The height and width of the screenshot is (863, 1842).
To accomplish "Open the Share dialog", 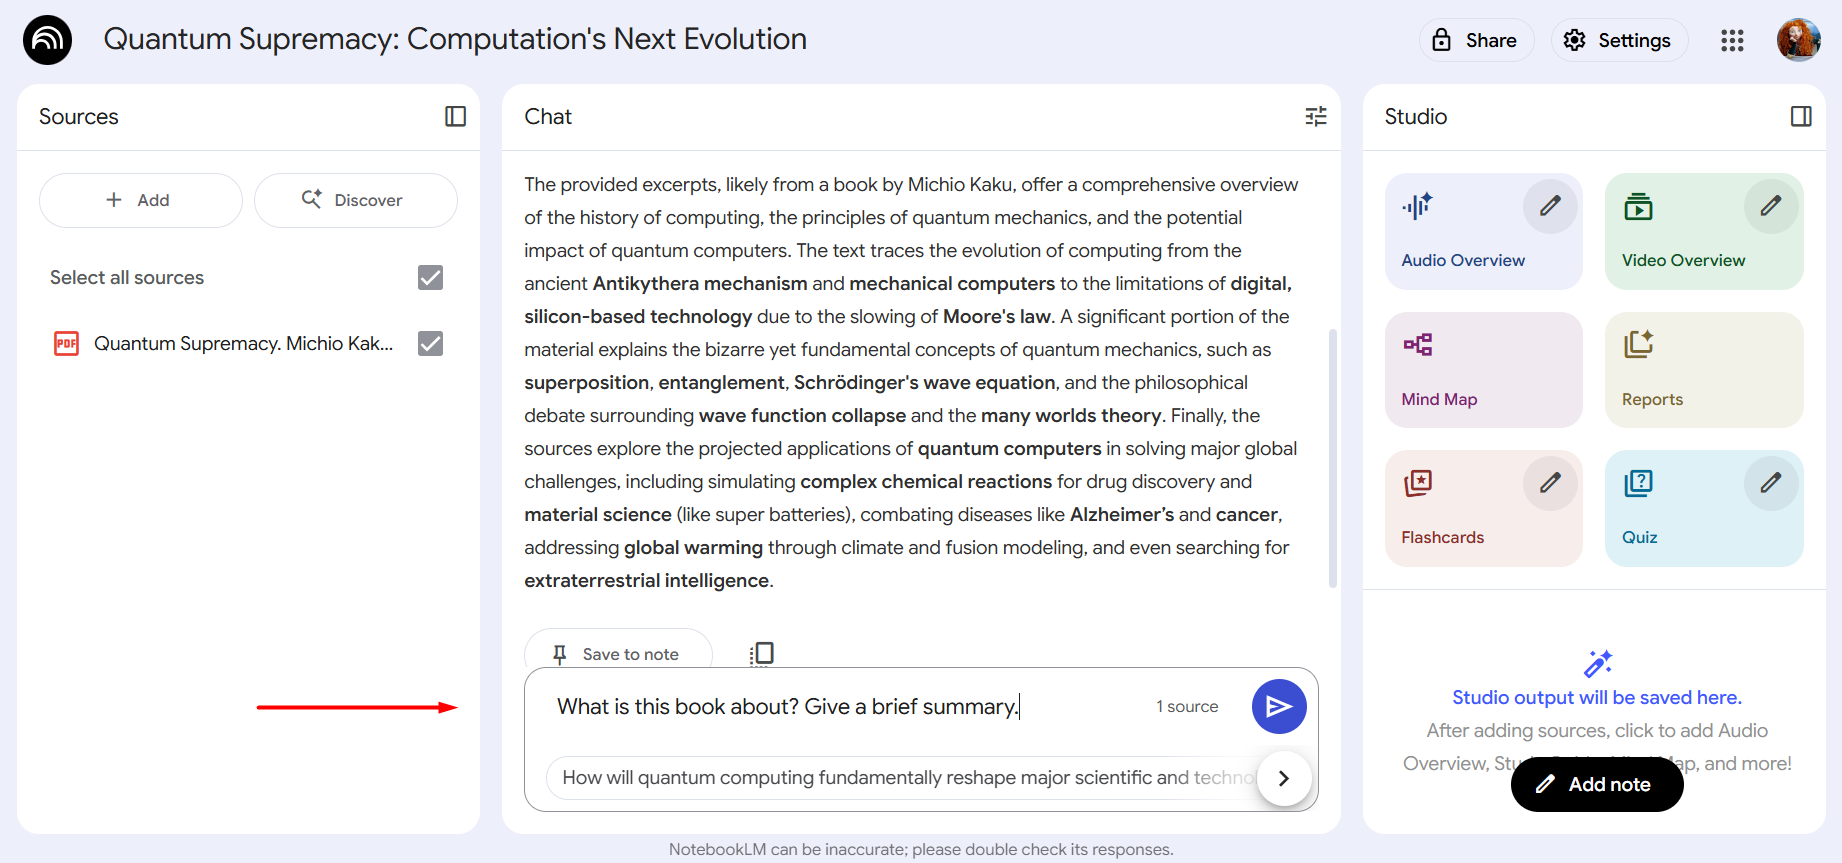I will 1476,40.
